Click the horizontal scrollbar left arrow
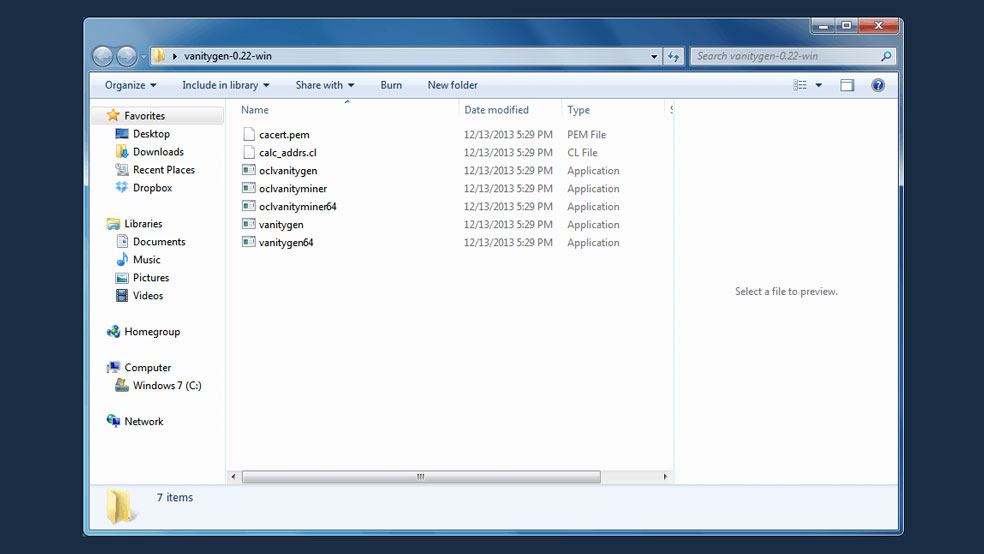This screenshot has width=984, height=554. [233, 477]
